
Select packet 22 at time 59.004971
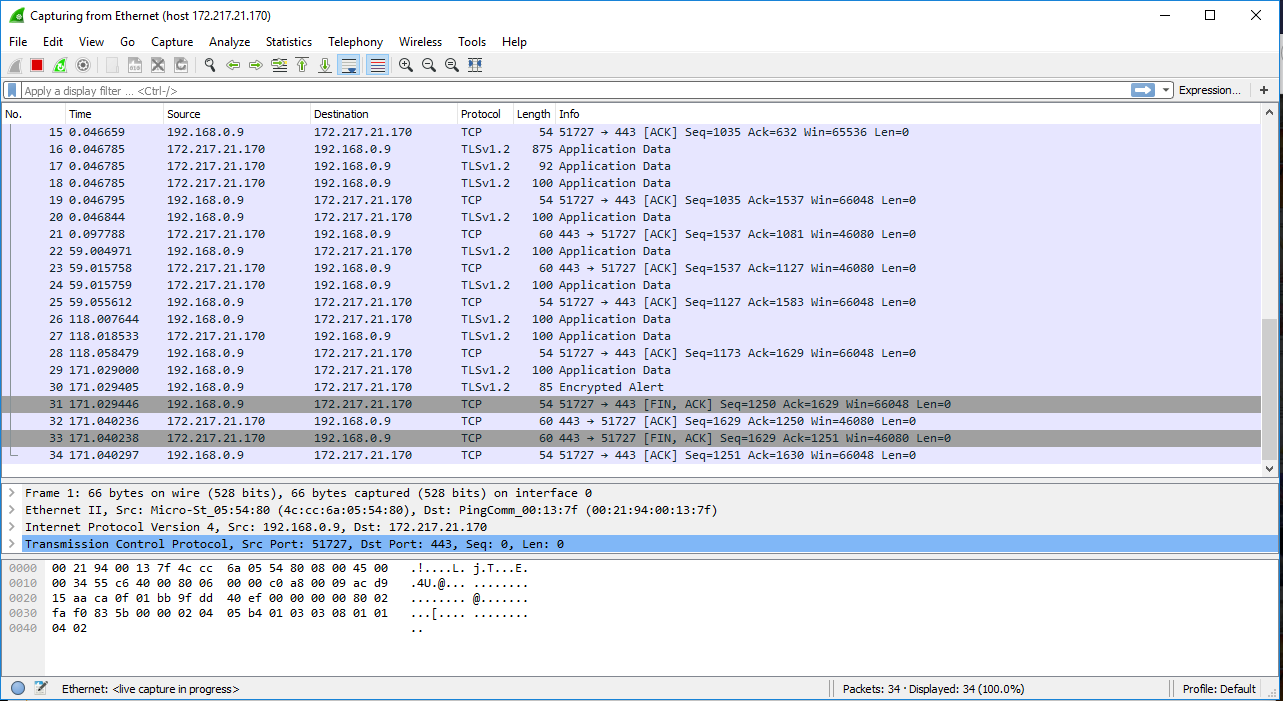coord(632,251)
